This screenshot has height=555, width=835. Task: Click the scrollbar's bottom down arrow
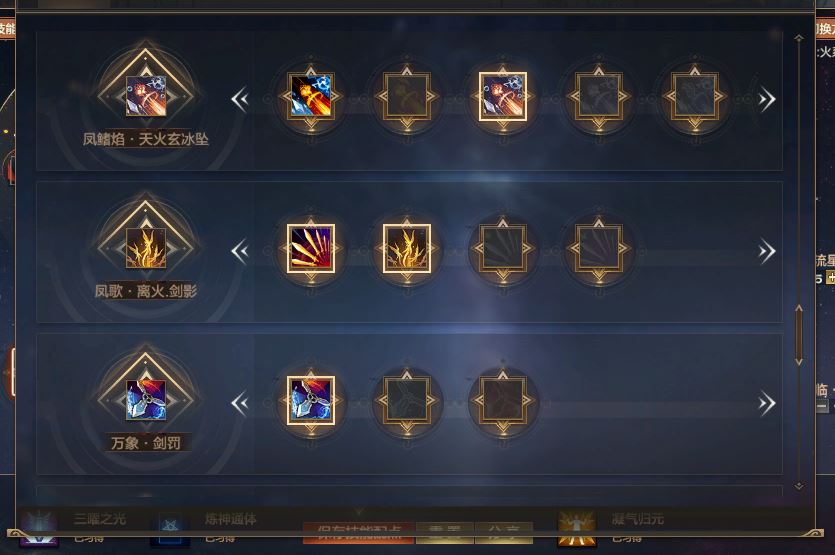(799, 486)
